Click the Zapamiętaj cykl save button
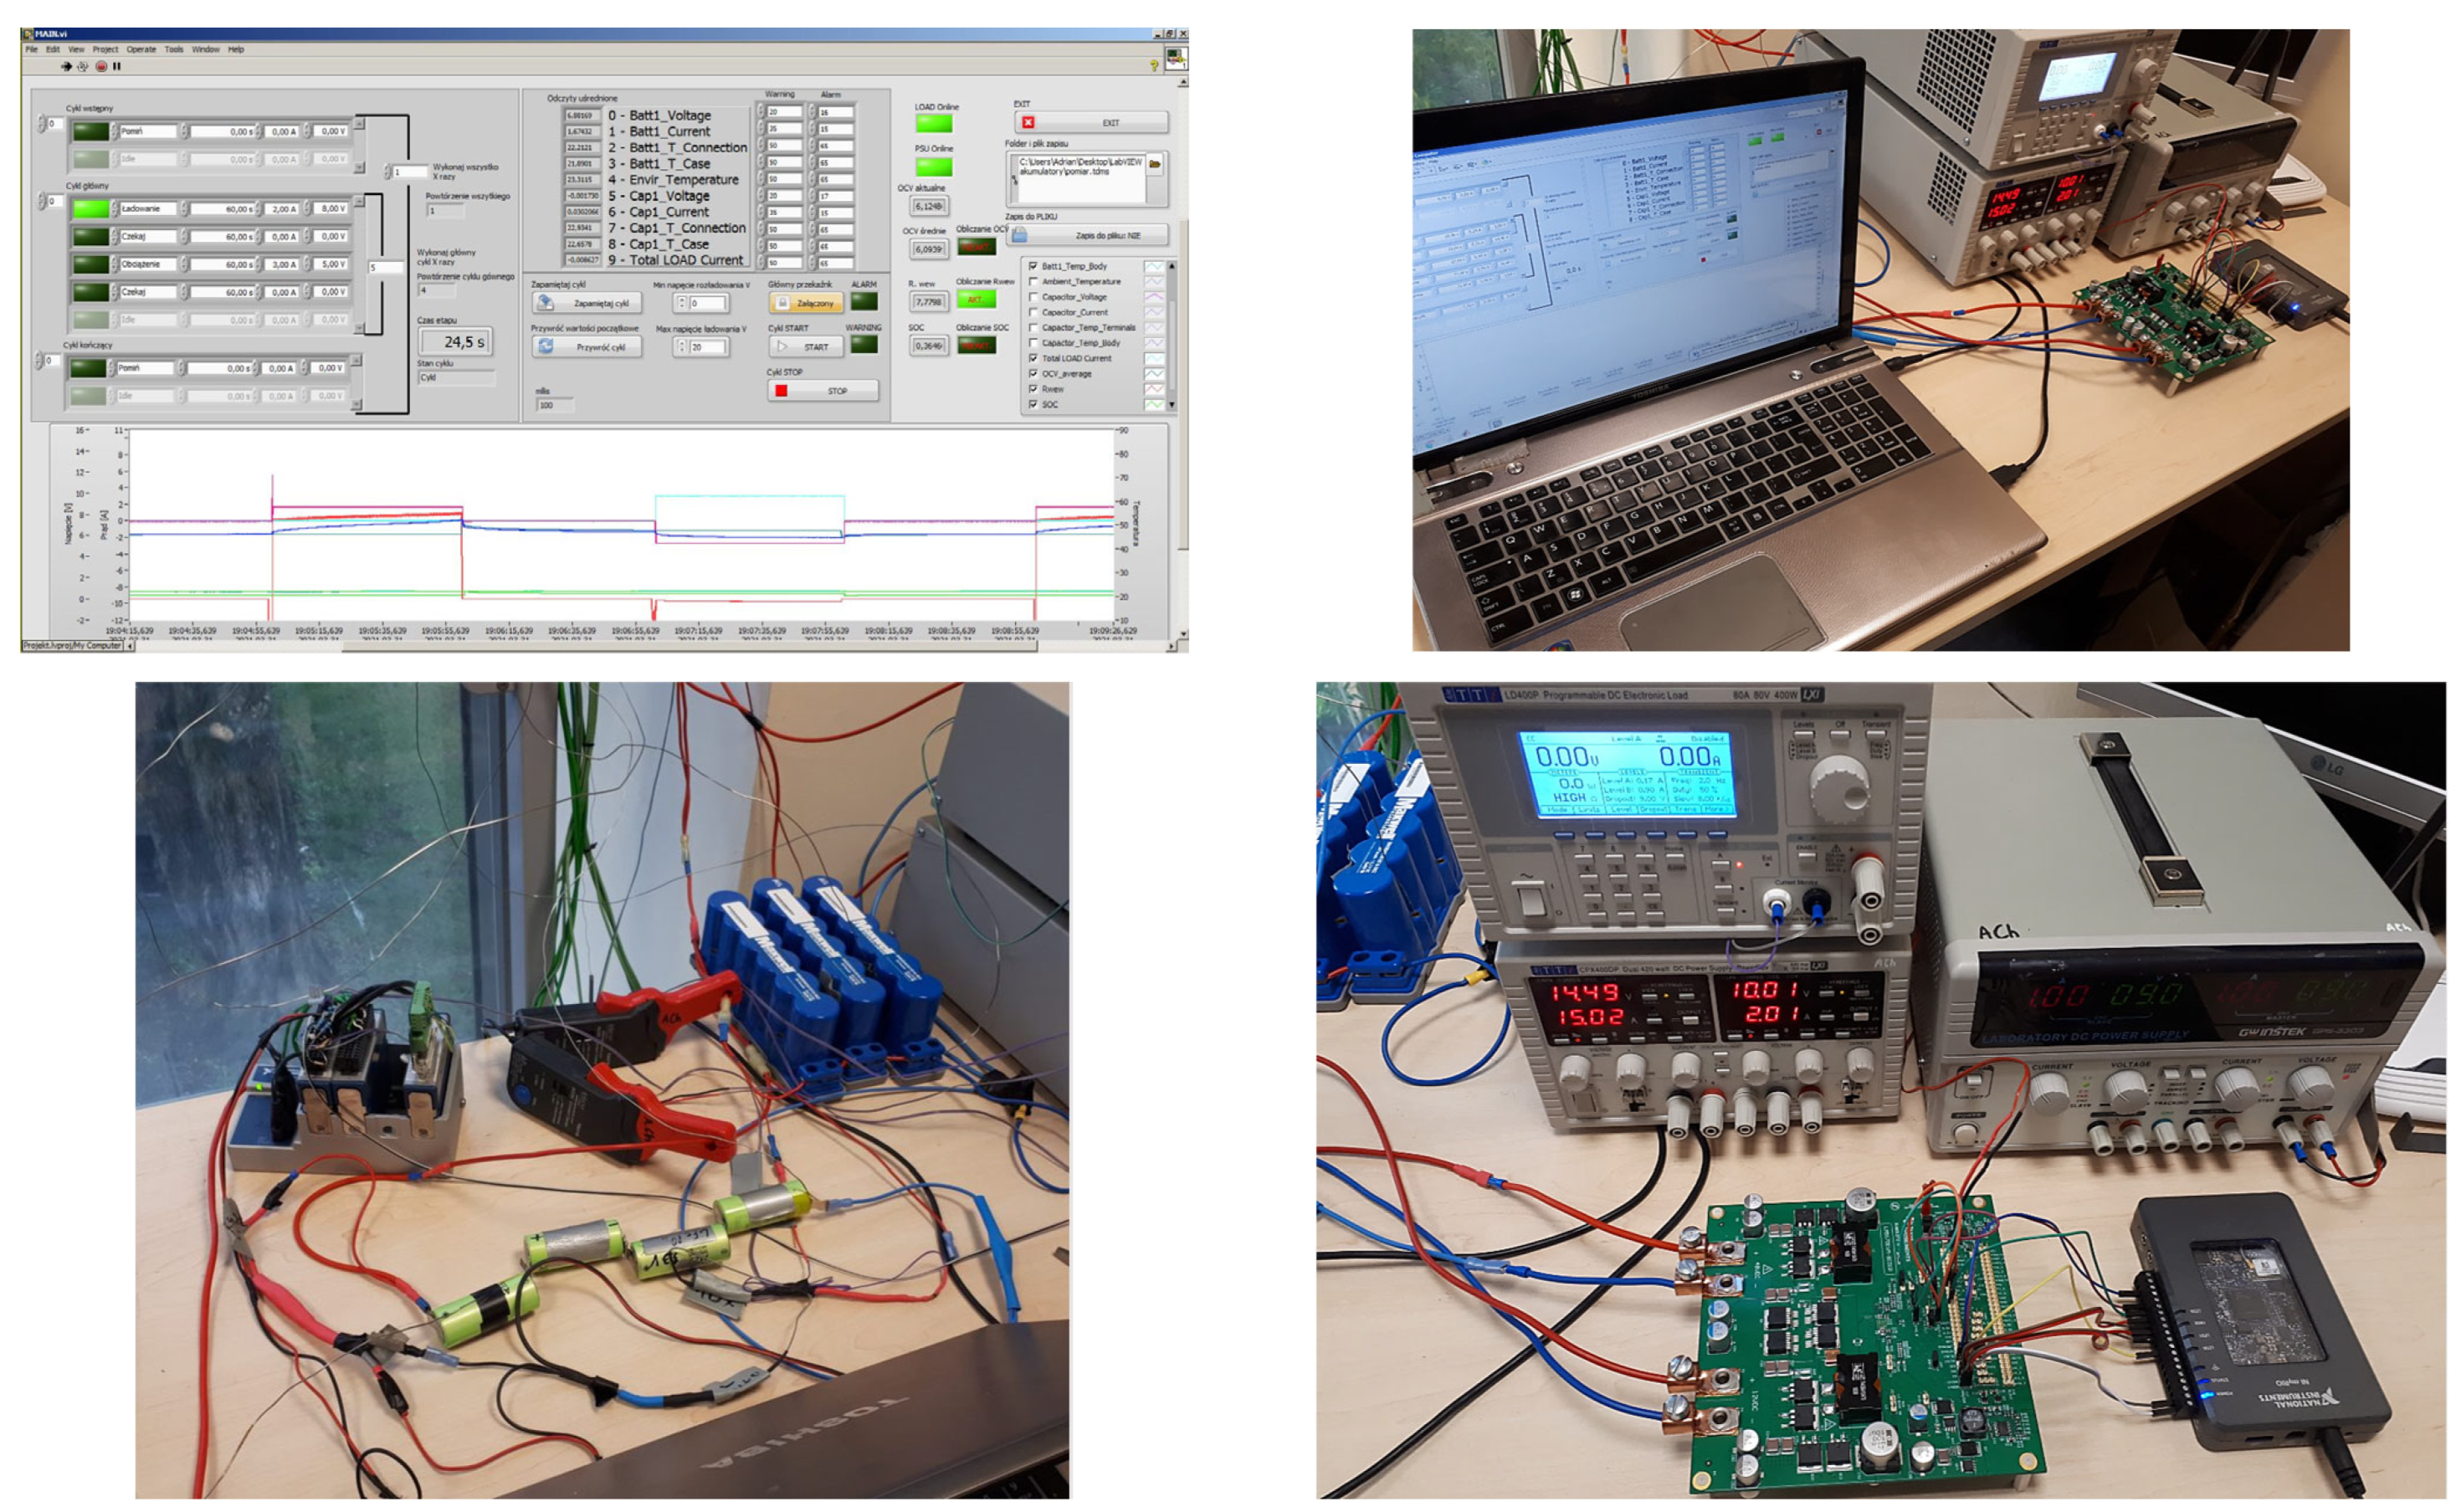This screenshot has width=2461, height=1512. [x=588, y=303]
